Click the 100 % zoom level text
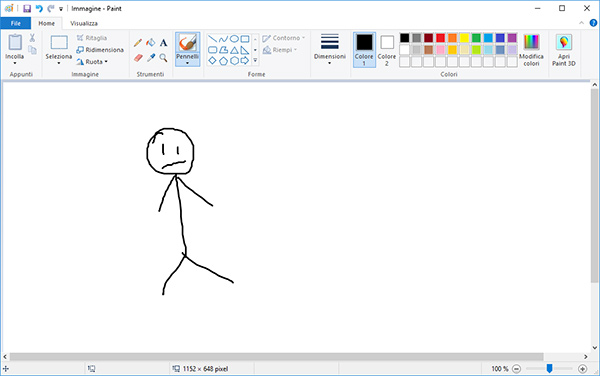Image resolution: width=600 pixels, height=376 pixels. (x=500, y=369)
